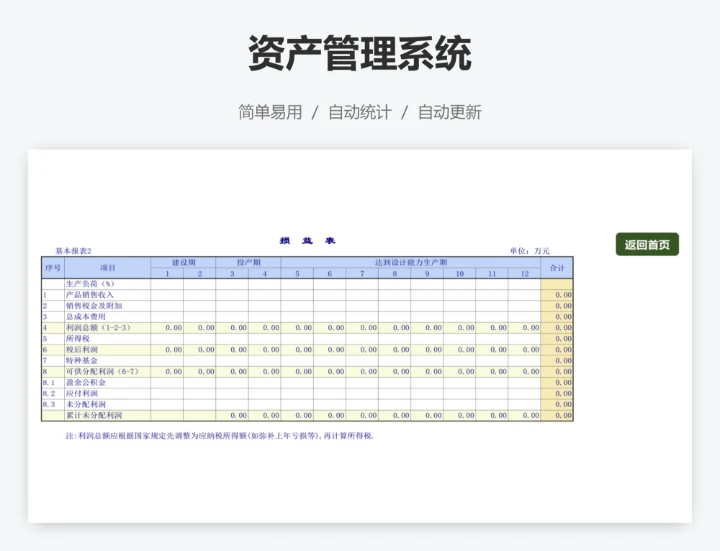Click the 返回首页 button
720x551 pixels.
click(x=647, y=244)
